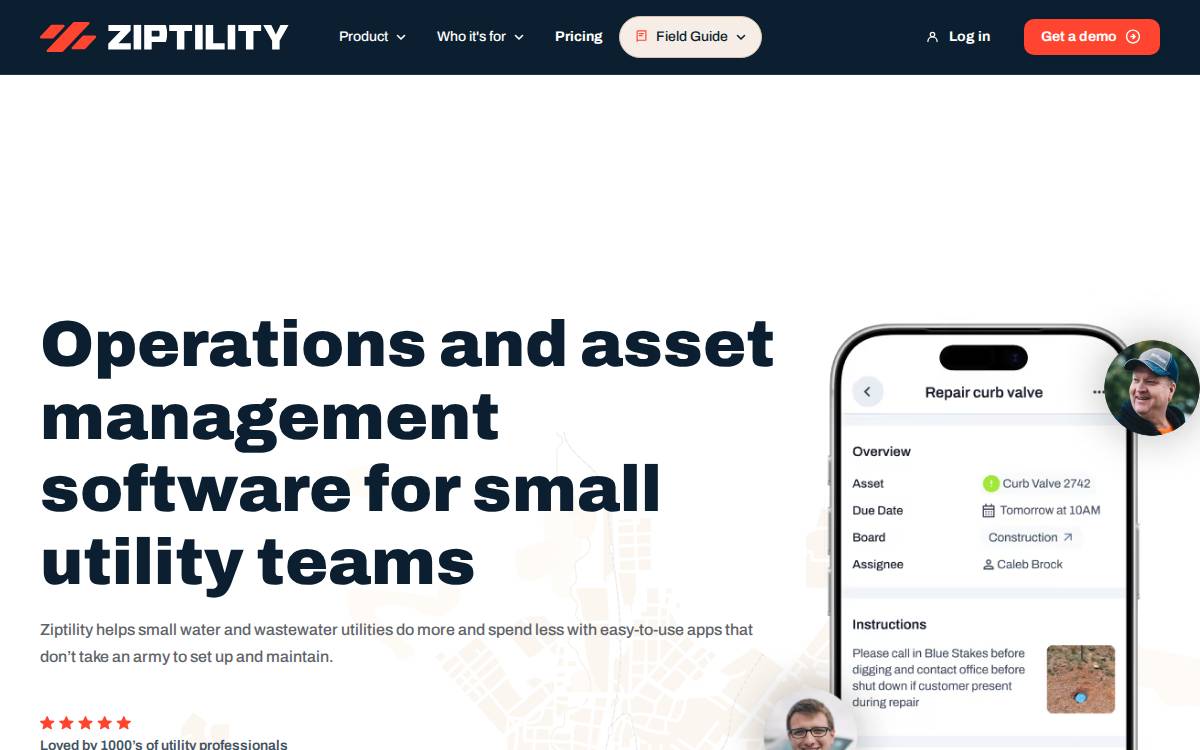Tap the three-dot menu beside Repair curb valve
This screenshot has height=750, width=1200.
click(x=1099, y=393)
